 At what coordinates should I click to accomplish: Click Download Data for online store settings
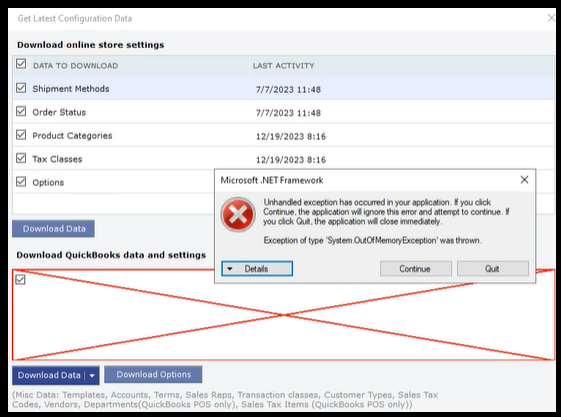pyautogui.click(x=53, y=229)
